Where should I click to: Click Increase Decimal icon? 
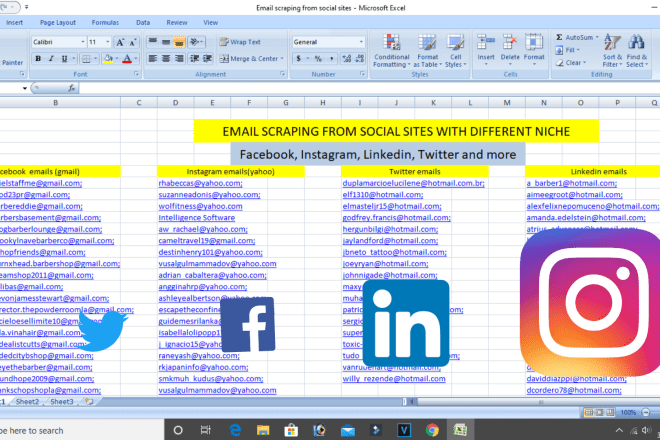pyautogui.click(x=347, y=59)
